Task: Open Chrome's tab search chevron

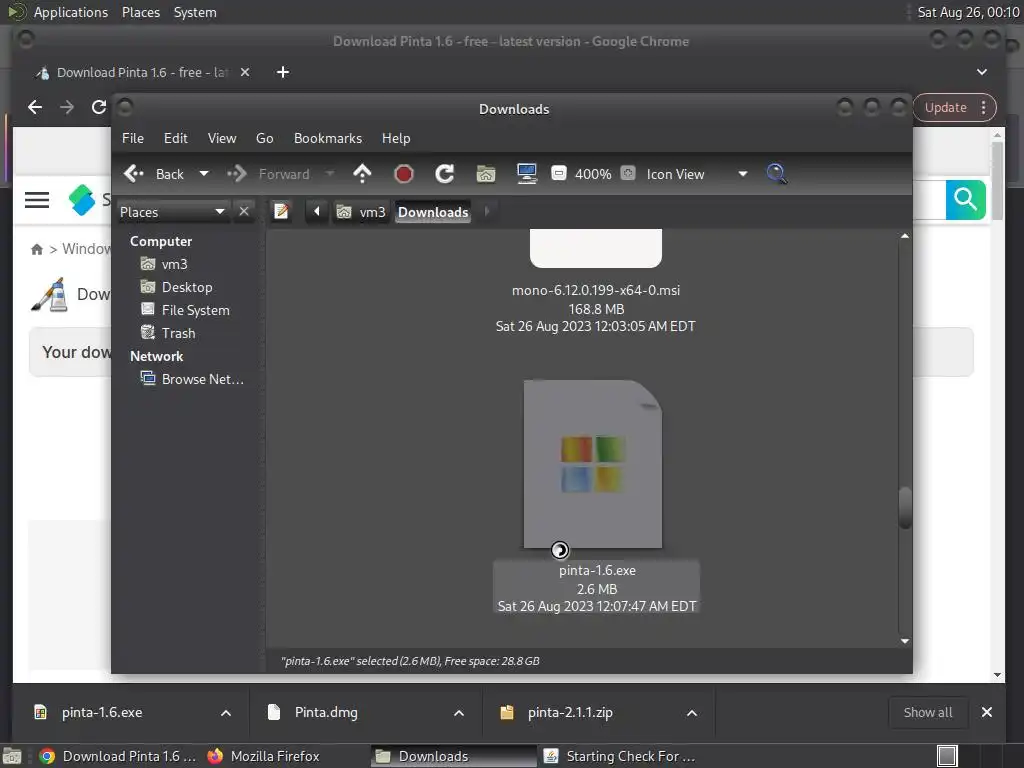Action: point(982,72)
